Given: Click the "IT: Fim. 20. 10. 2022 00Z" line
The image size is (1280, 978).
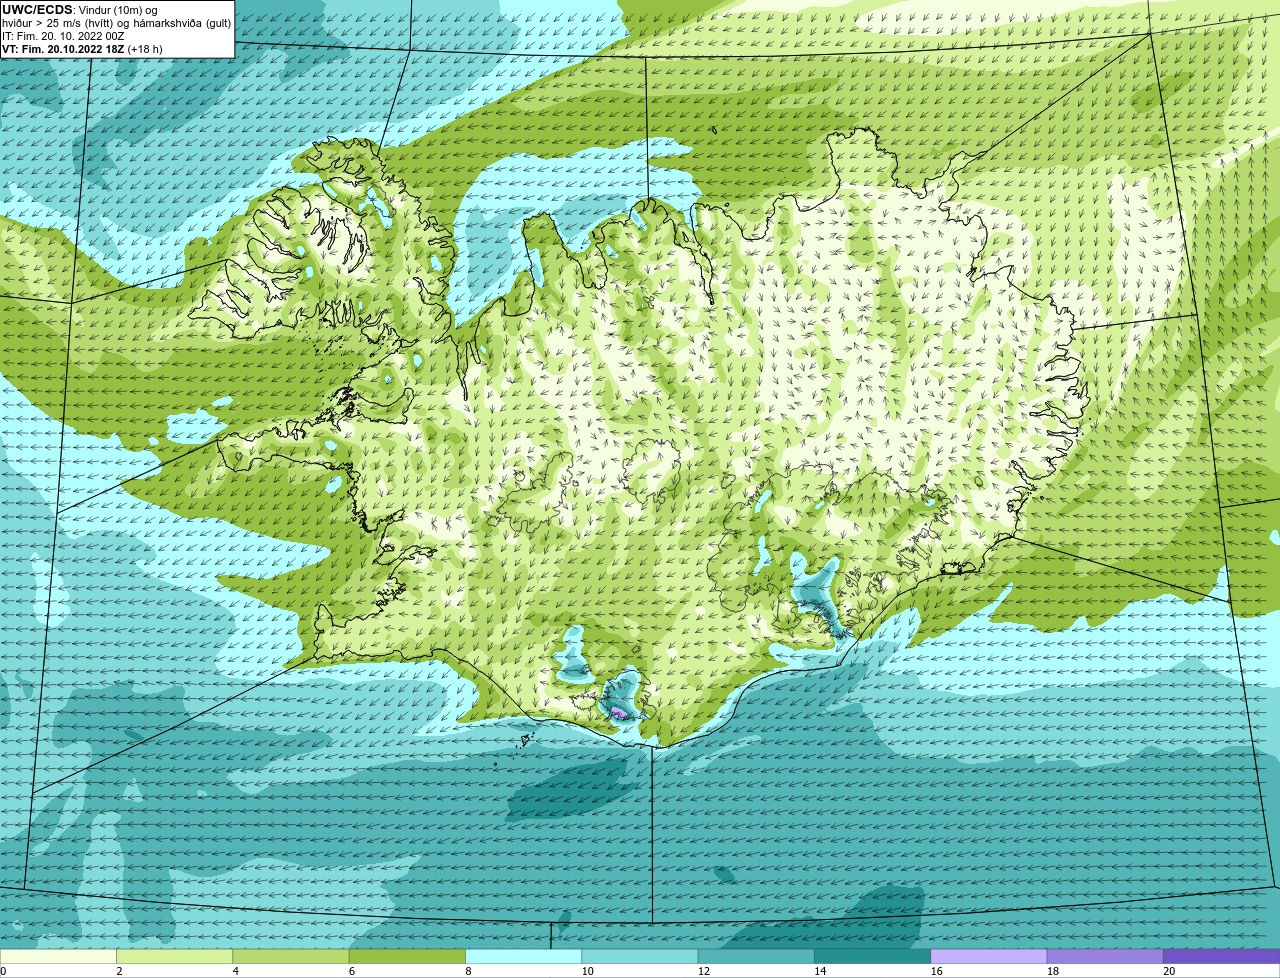Looking at the screenshot, I should tap(63, 36).
